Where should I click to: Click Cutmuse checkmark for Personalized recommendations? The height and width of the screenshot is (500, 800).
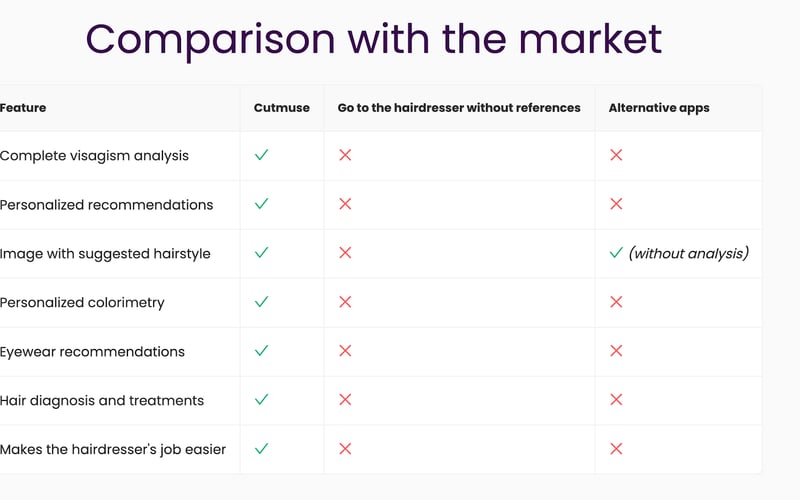[x=261, y=204]
